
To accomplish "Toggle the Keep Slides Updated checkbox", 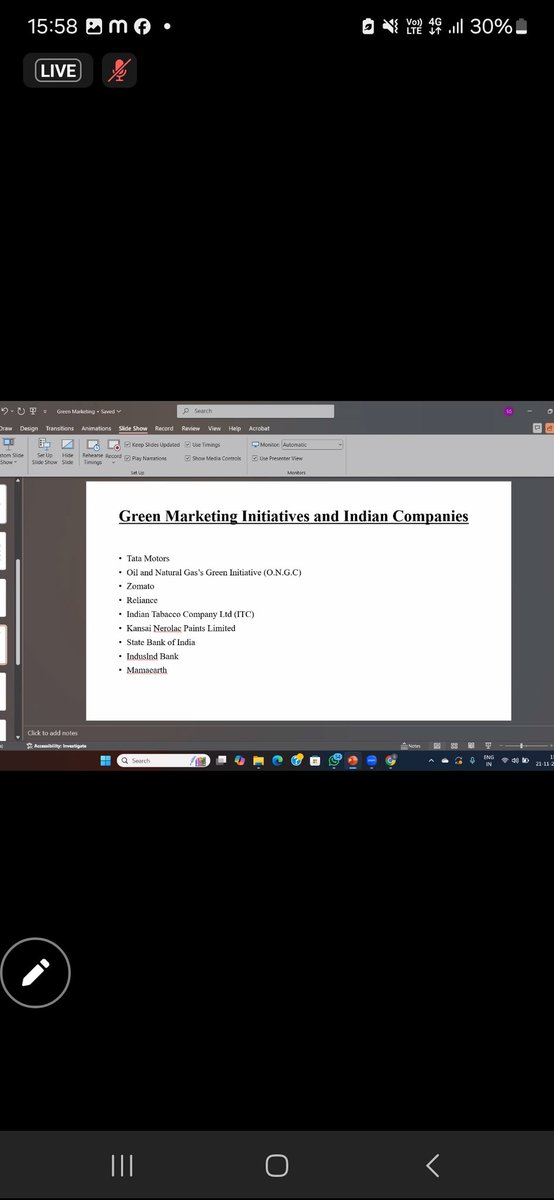I will [x=128, y=444].
